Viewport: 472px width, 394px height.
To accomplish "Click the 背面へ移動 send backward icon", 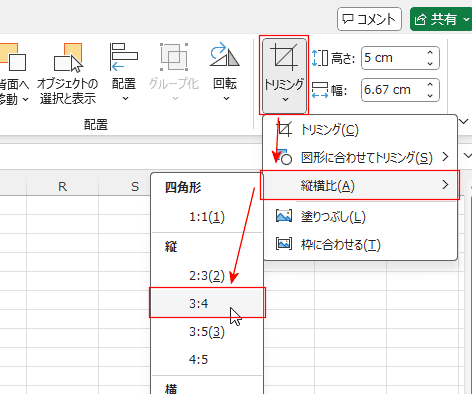I will [13, 72].
